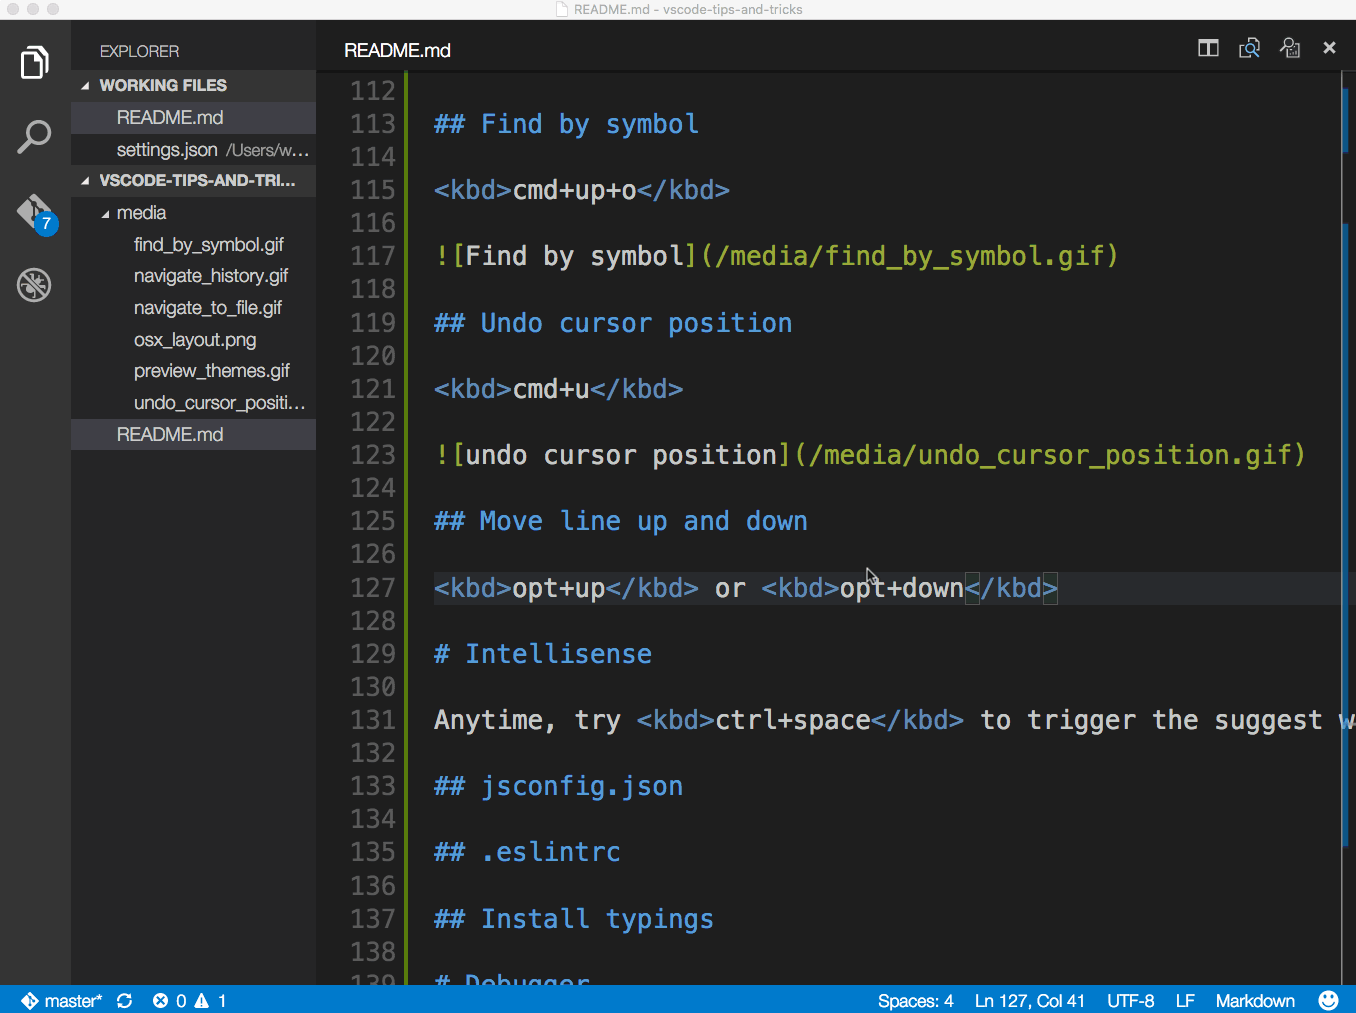
Task: Collapse the media folder
Action: 107,212
